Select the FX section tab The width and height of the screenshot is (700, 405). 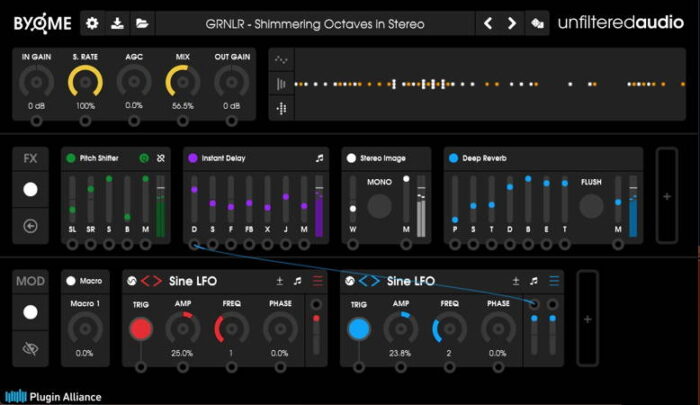click(x=30, y=159)
